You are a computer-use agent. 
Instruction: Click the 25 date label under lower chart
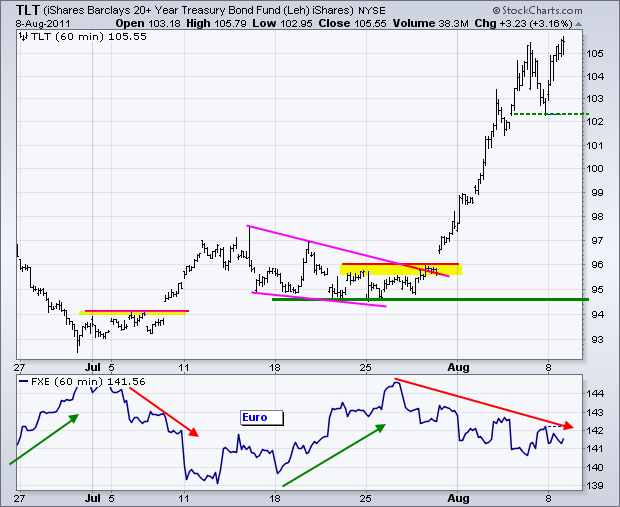click(366, 498)
